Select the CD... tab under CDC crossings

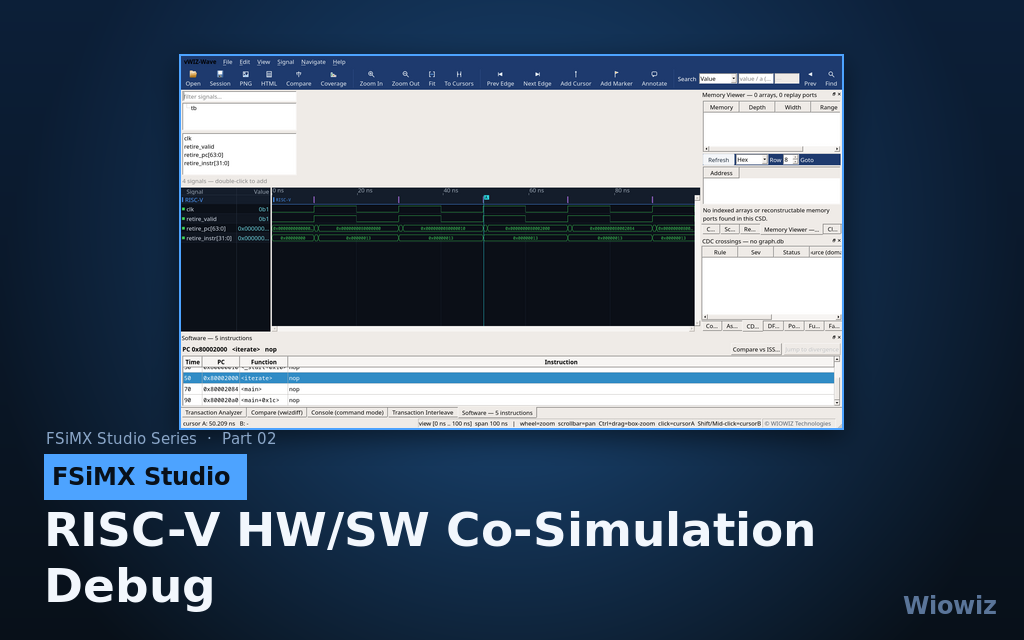[752, 326]
